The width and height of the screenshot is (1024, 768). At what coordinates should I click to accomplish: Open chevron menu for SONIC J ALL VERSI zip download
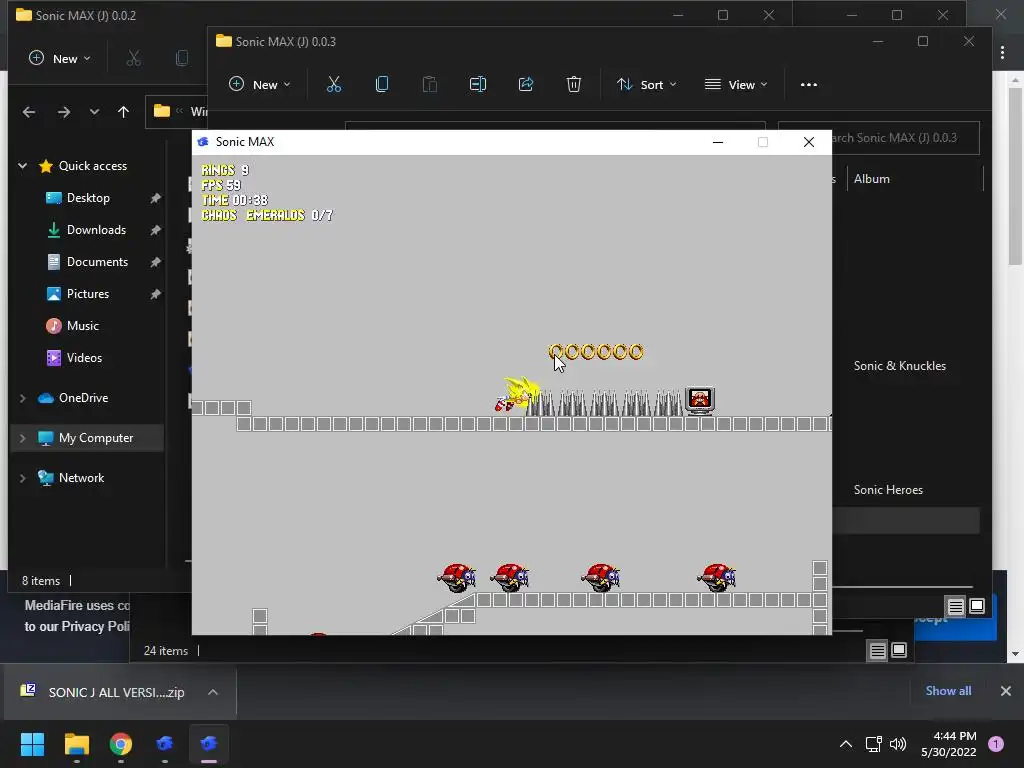click(213, 692)
